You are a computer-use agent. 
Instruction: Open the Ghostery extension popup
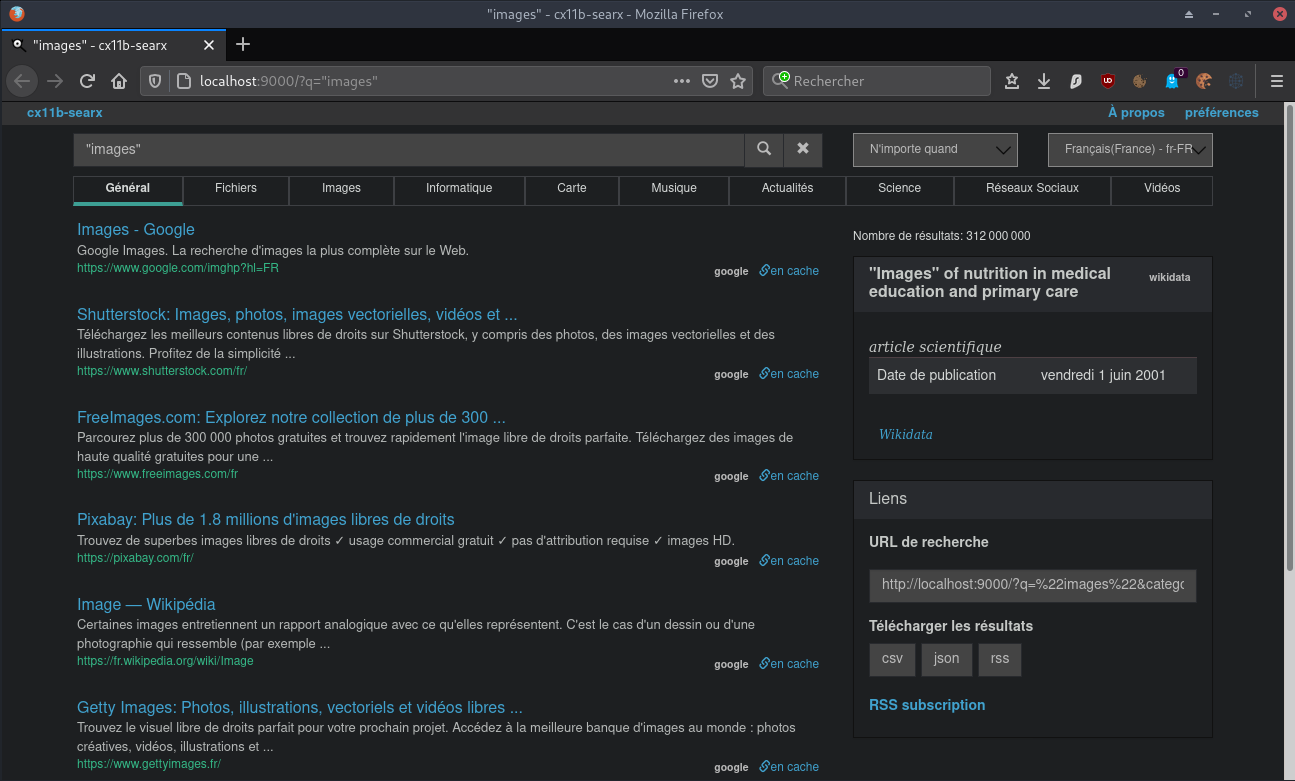click(x=1172, y=81)
